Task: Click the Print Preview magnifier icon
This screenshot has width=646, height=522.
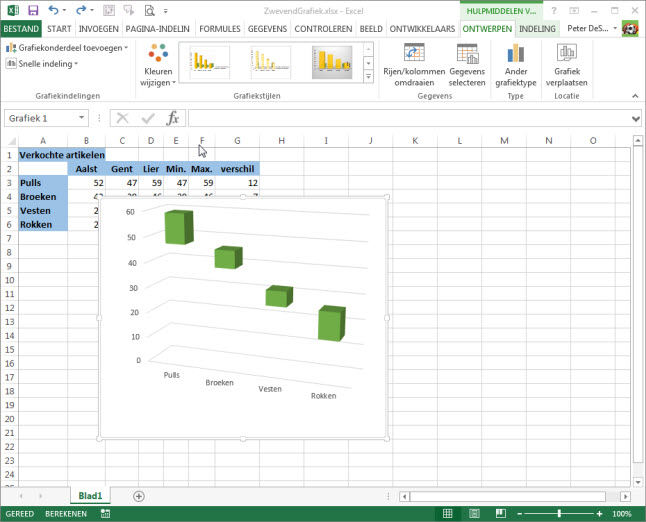Action: (149, 10)
